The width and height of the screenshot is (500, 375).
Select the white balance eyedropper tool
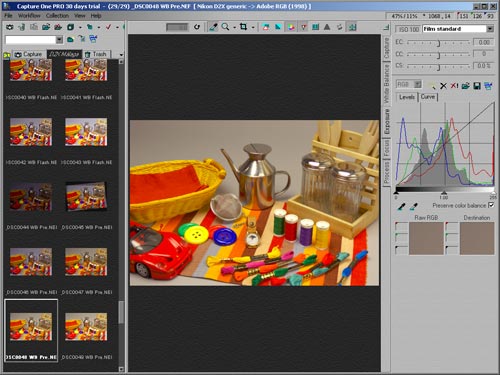point(213,27)
